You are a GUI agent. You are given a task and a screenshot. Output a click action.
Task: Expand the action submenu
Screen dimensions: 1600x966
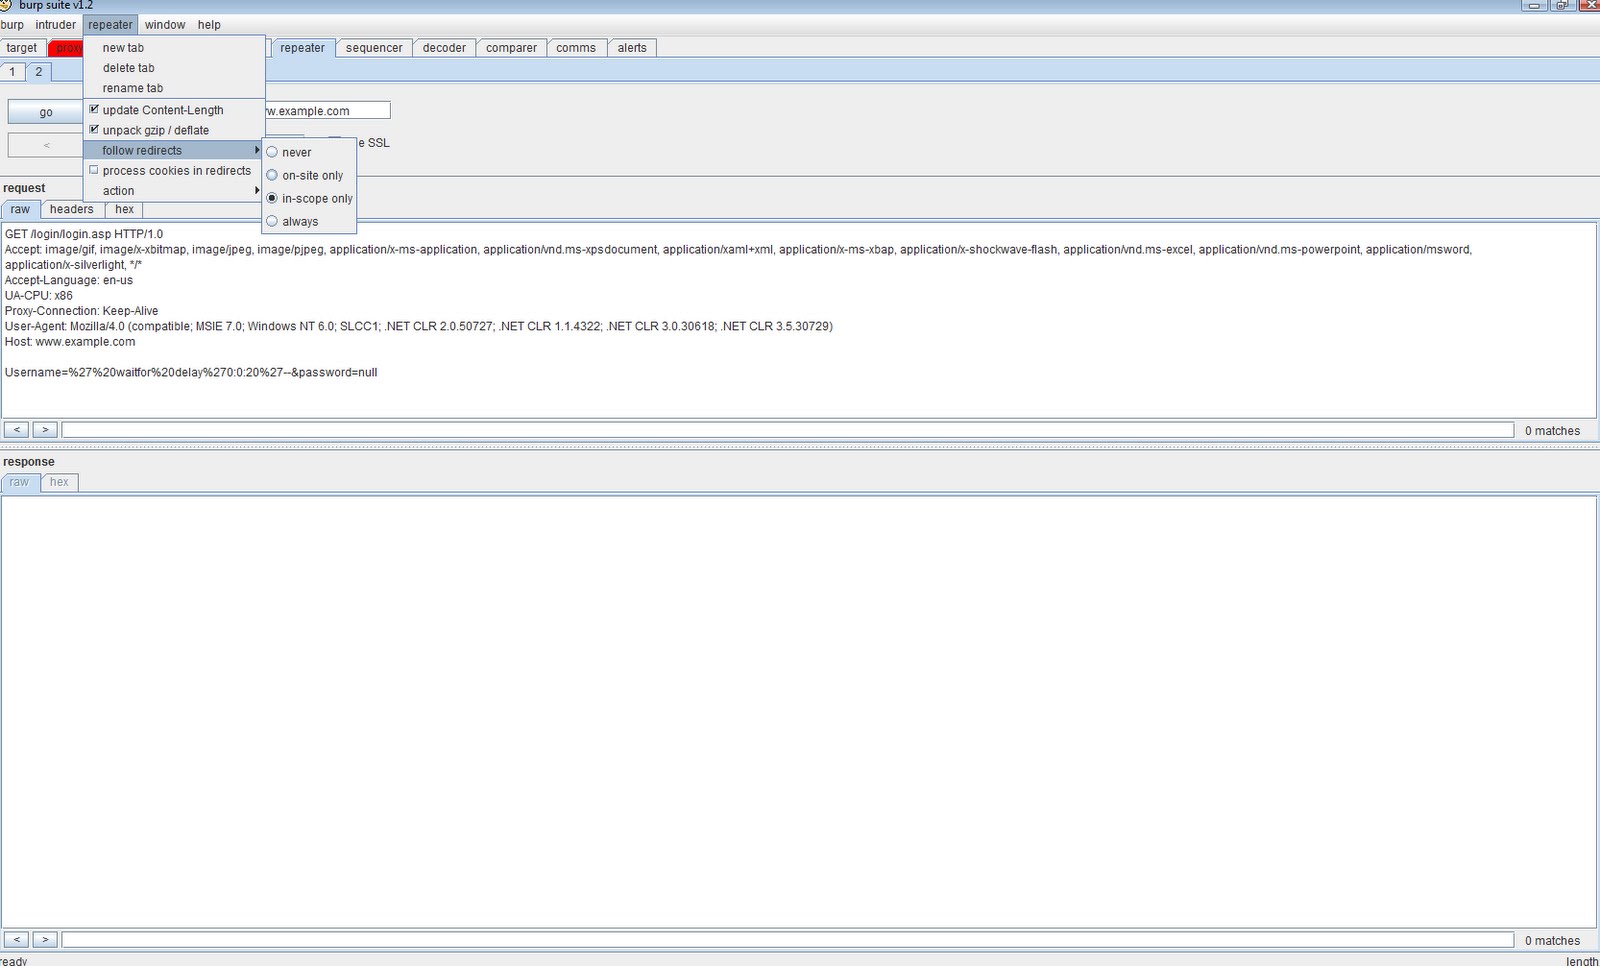[174, 190]
